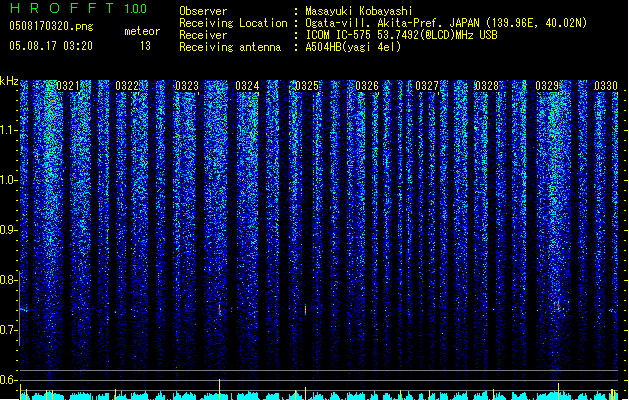
Task: Click the 0324 time marker
Action: coord(247,86)
